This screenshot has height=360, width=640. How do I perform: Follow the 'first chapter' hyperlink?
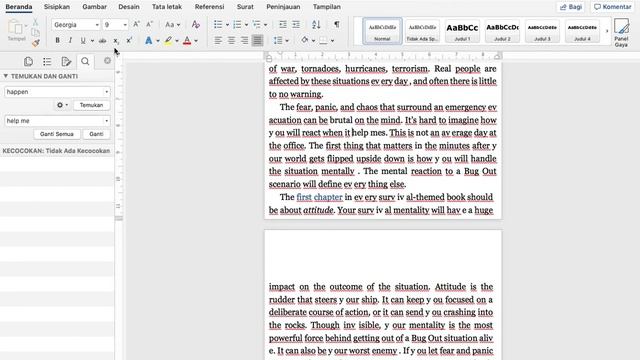[319, 197]
